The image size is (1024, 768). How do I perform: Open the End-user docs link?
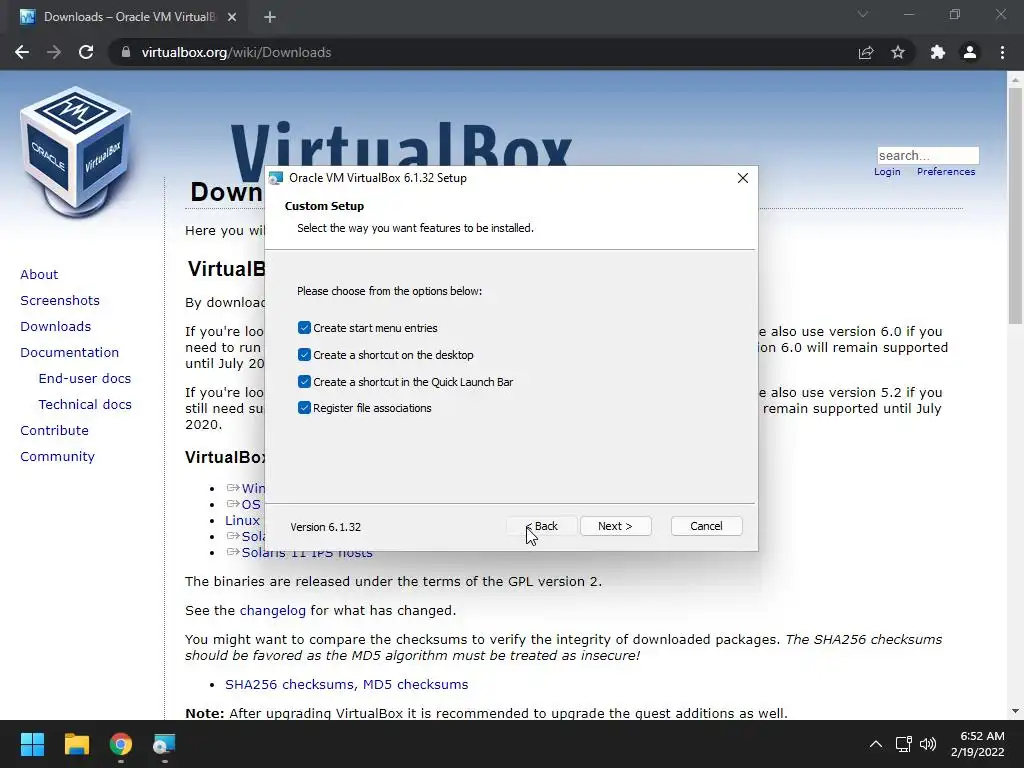85,379
